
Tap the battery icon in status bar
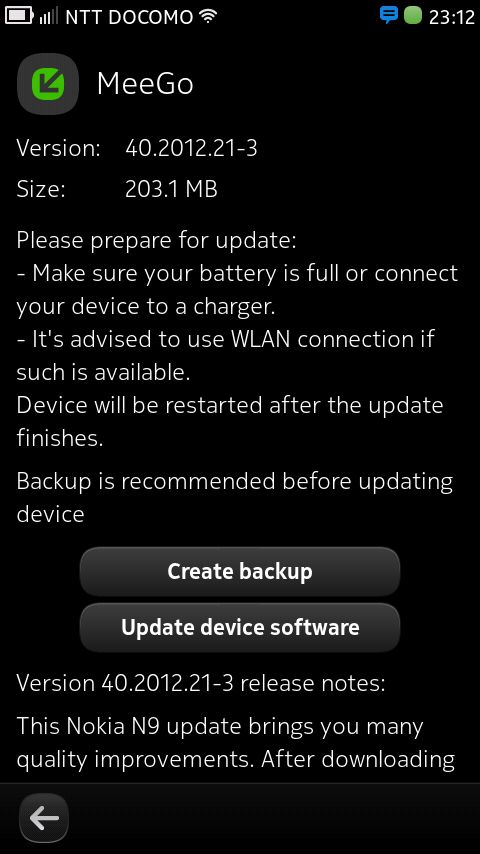click(19, 16)
